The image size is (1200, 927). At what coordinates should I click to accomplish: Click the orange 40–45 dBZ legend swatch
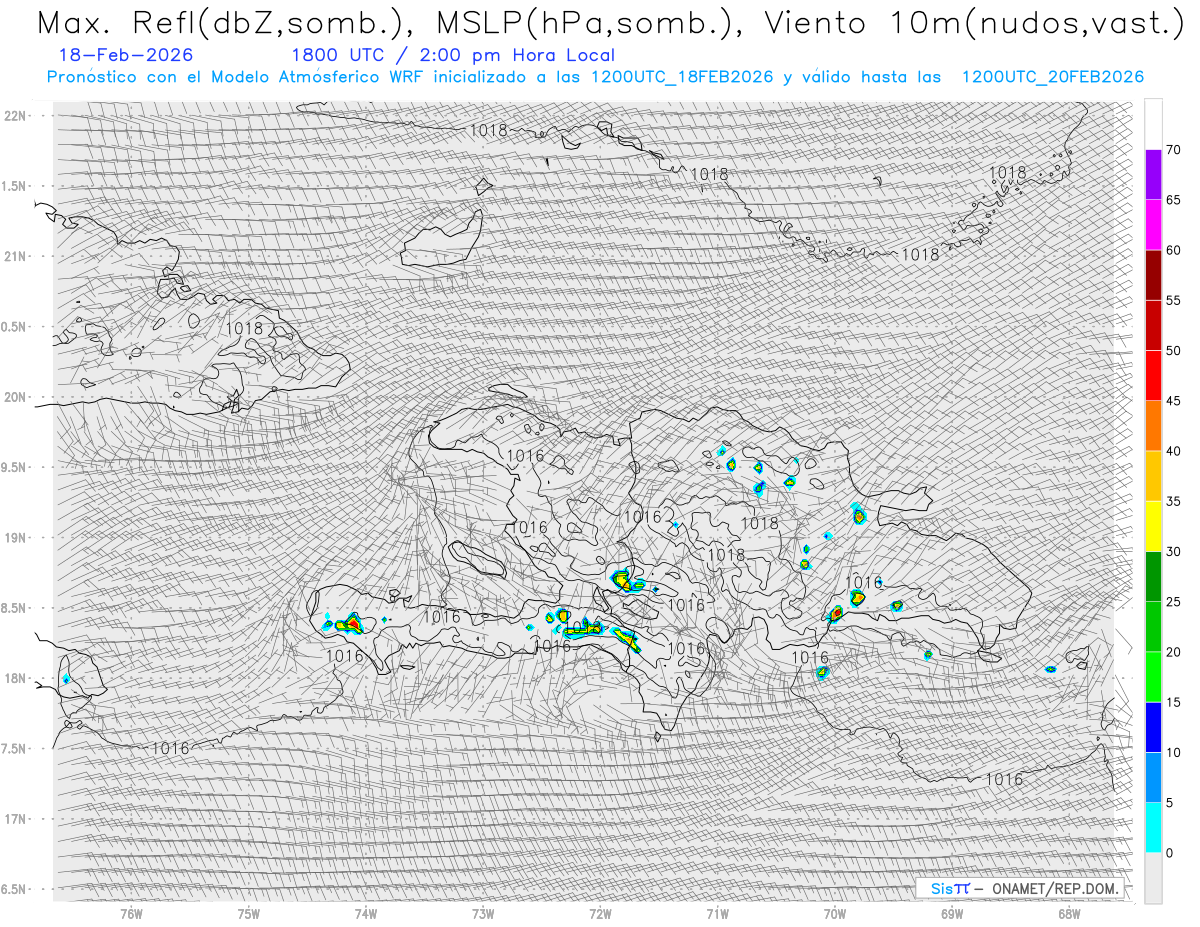(x=1153, y=426)
